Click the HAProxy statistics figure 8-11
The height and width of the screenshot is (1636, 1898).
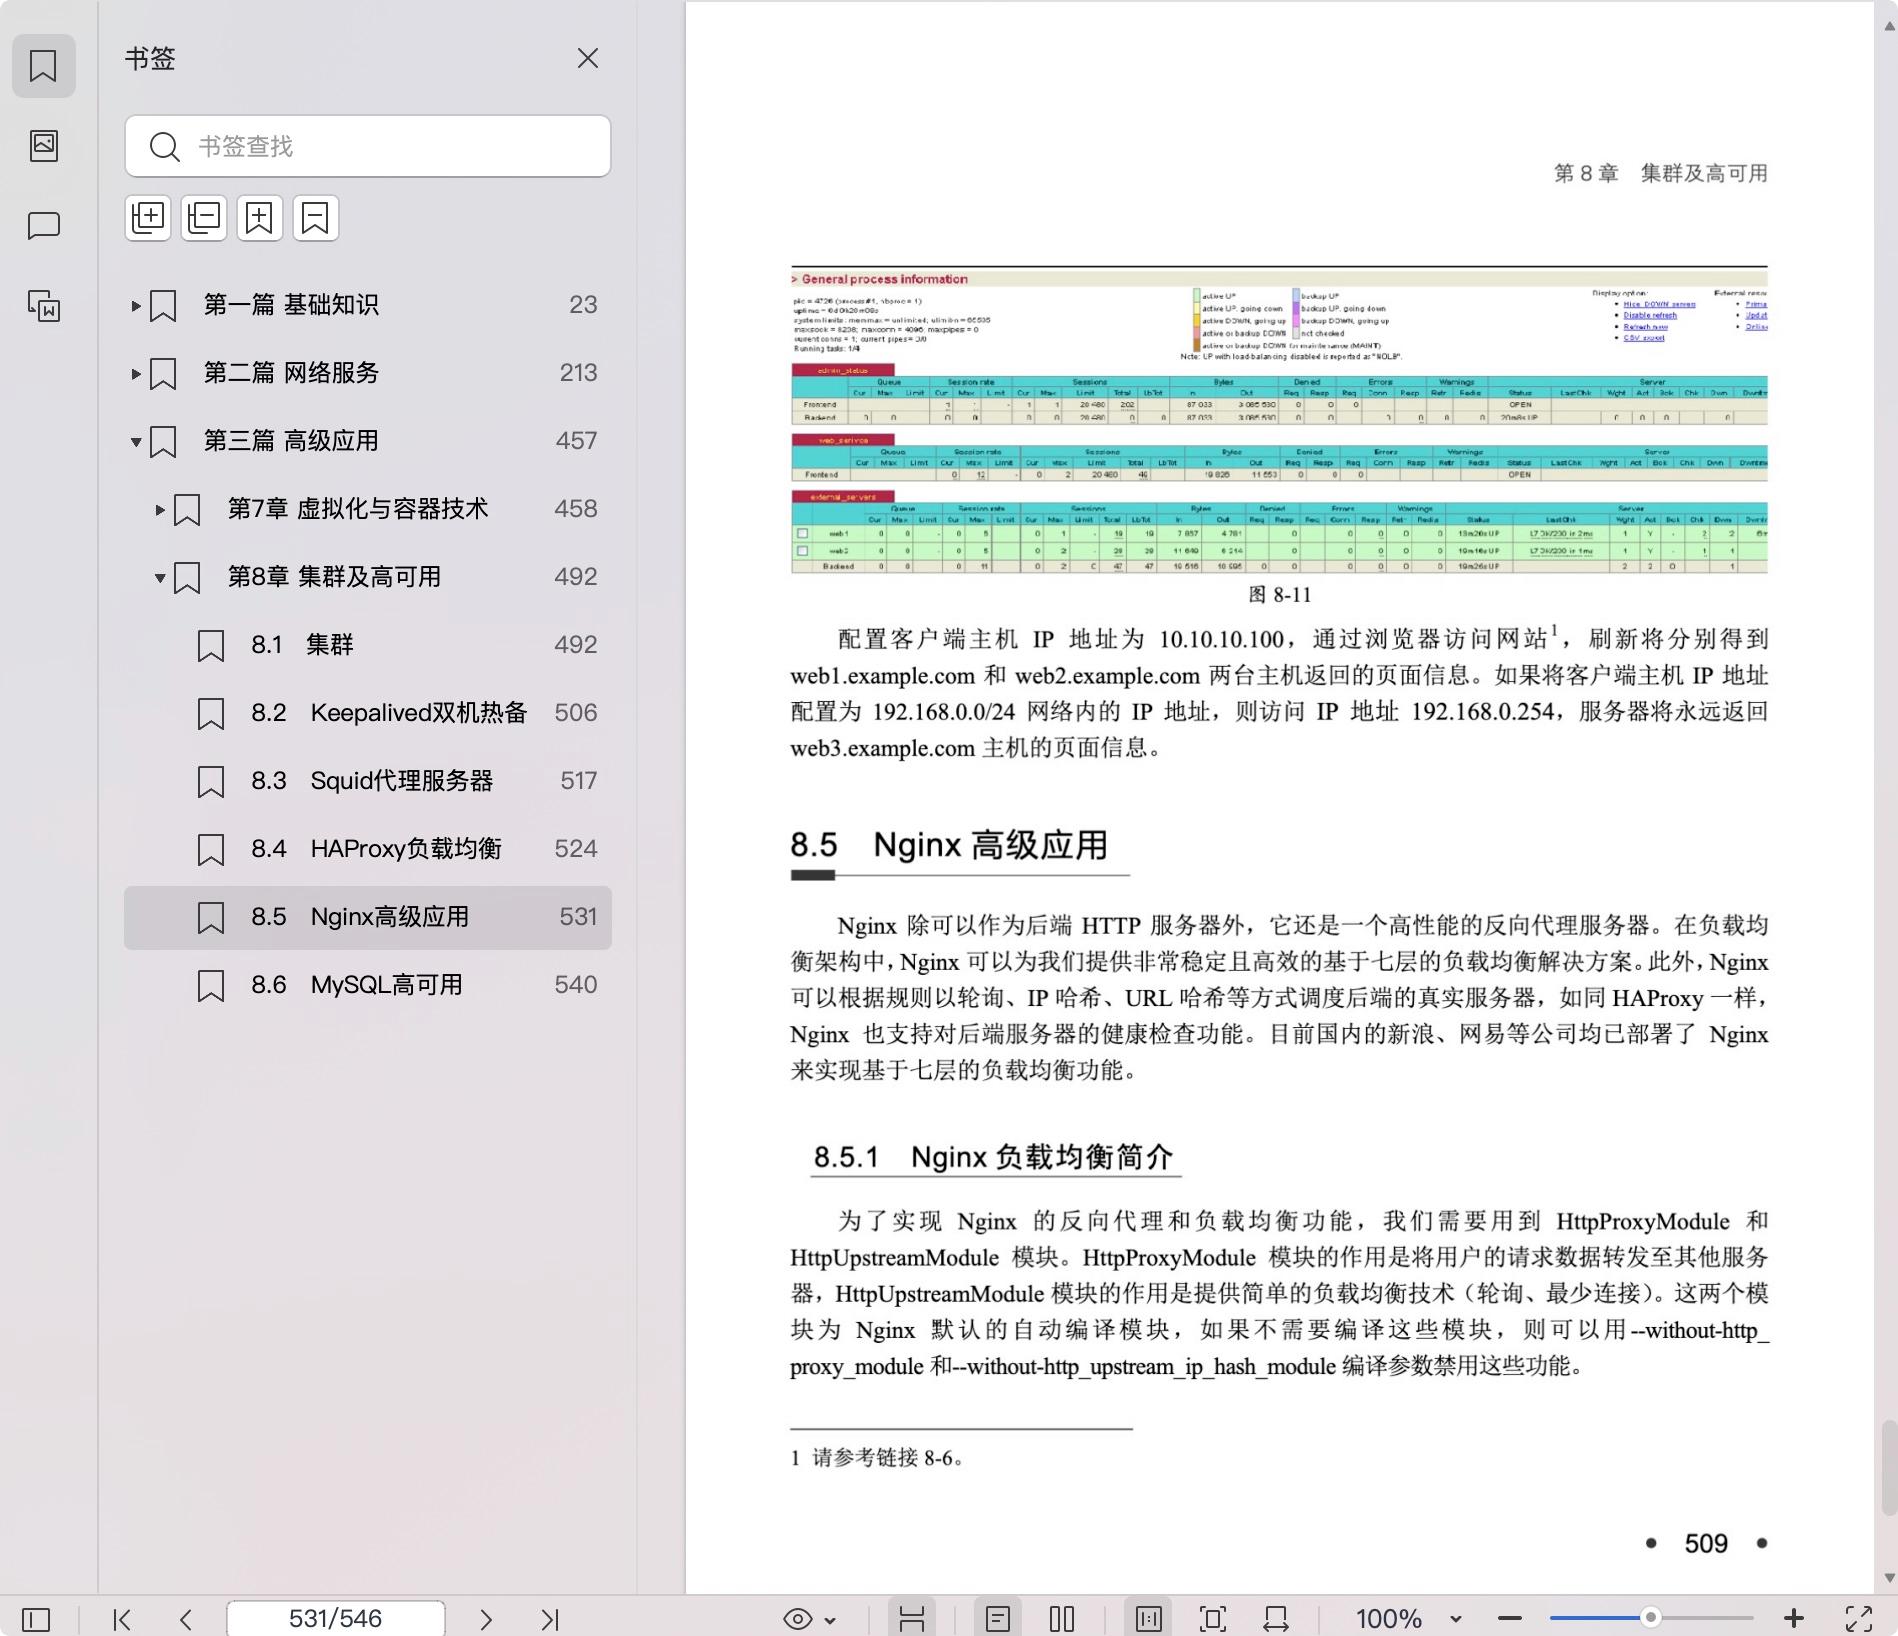click(1279, 420)
